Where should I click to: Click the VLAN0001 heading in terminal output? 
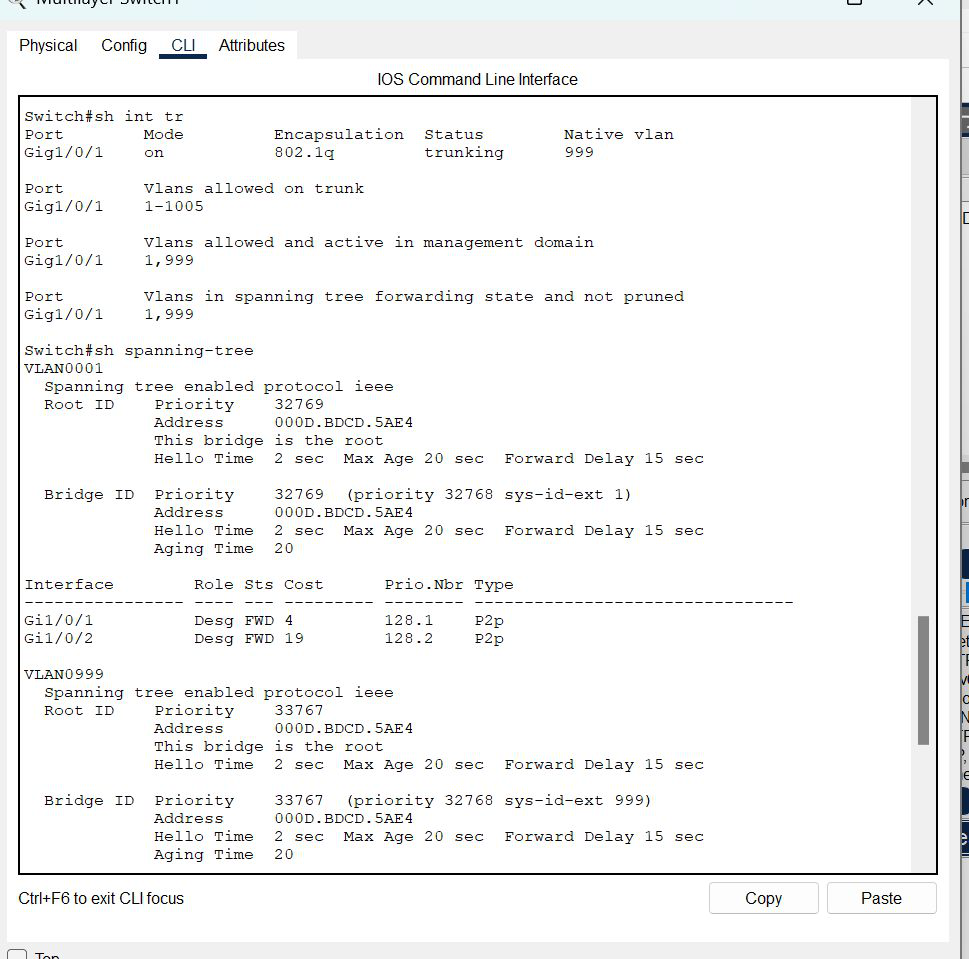pyautogui.click(x=64, y=368)
